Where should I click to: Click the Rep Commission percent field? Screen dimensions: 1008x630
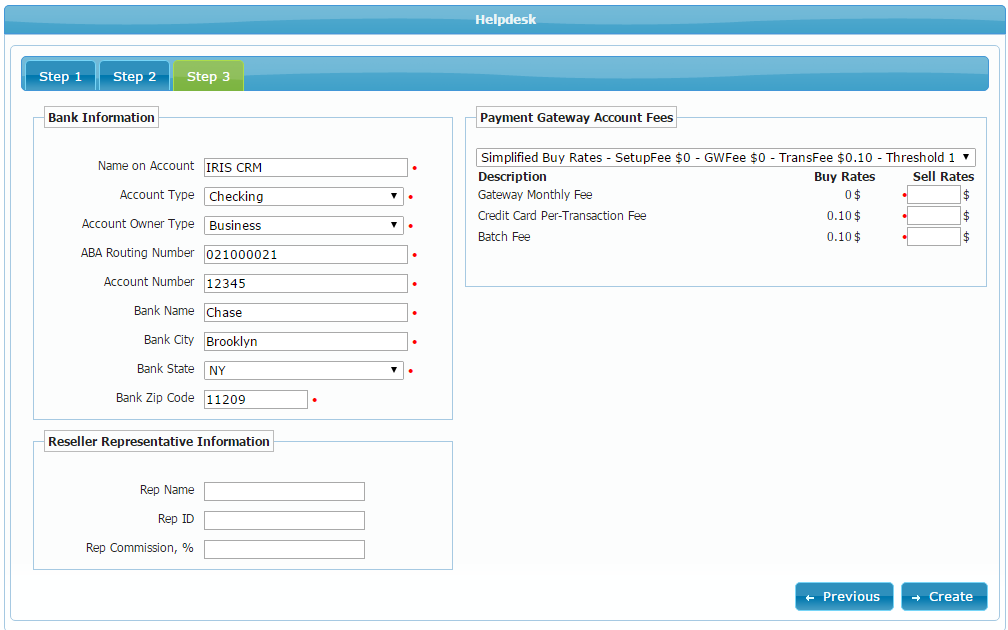pyautogui.click(x=284, y=549)
